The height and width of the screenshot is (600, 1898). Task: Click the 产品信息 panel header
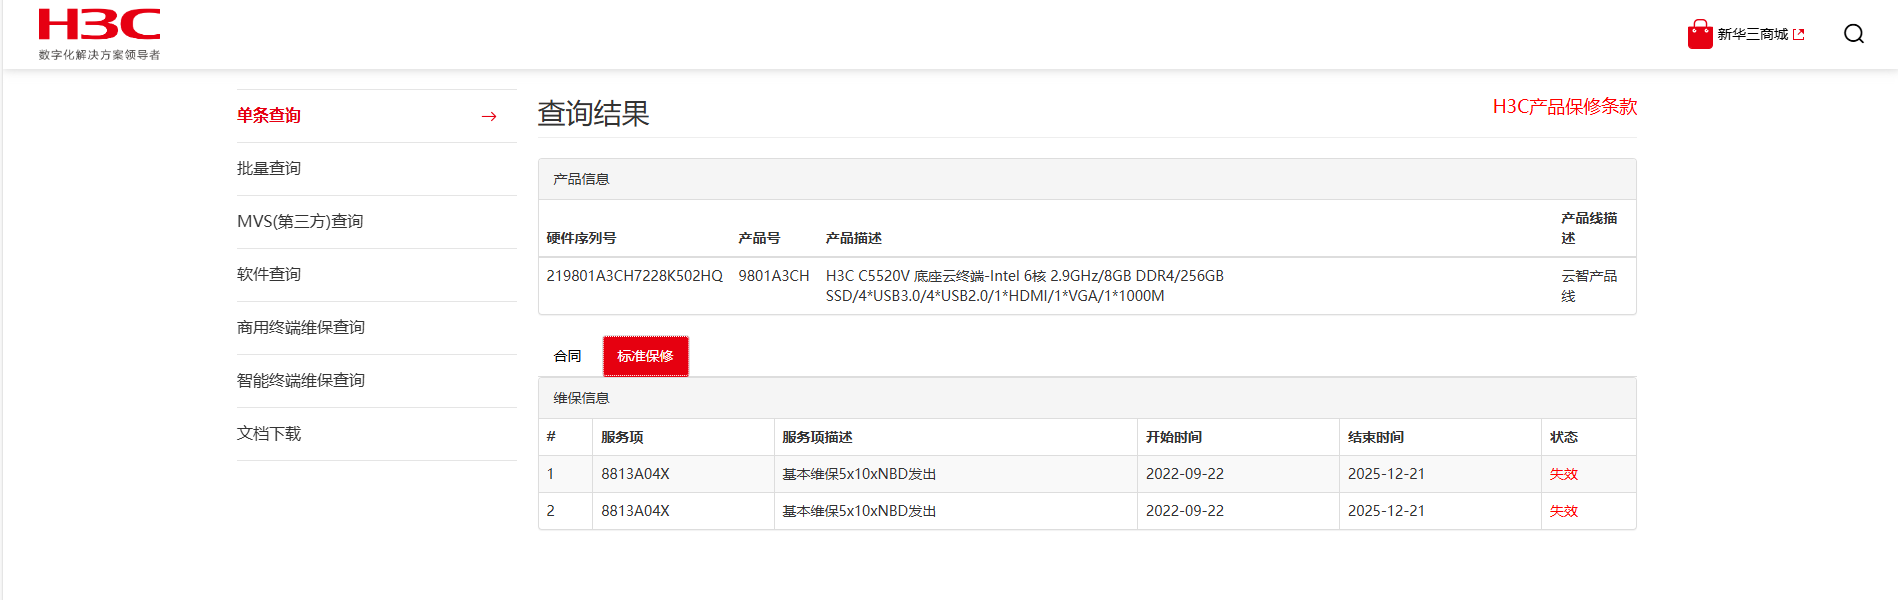[1087, 179]
